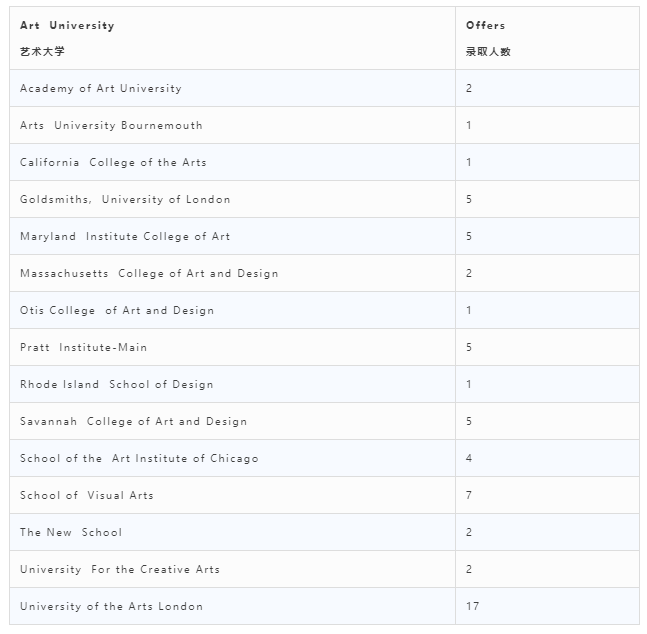Select Goldsmiths, University of London
This screenshot has width=647, height=634.
pos(125,199)
